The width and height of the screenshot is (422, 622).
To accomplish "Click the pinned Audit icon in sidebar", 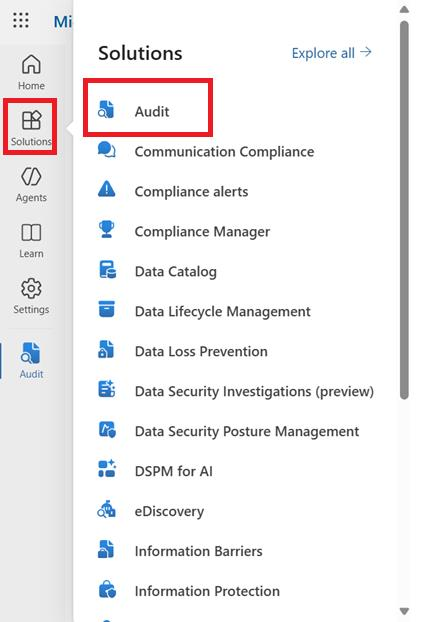I will 31,353.
